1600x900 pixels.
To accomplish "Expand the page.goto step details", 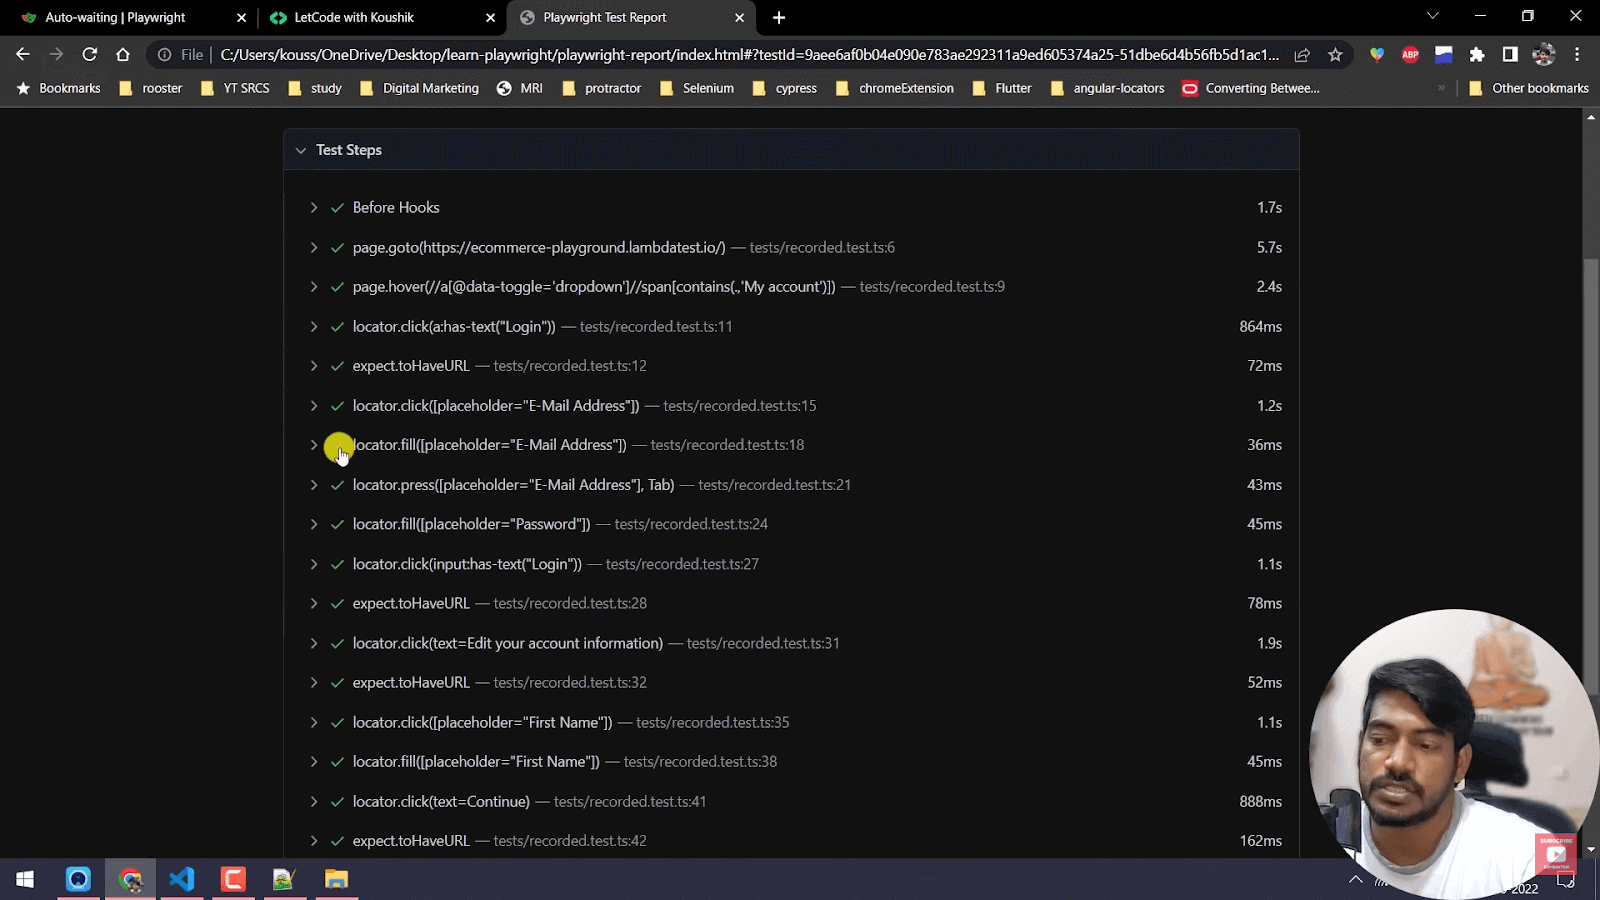I will point(314,248).
